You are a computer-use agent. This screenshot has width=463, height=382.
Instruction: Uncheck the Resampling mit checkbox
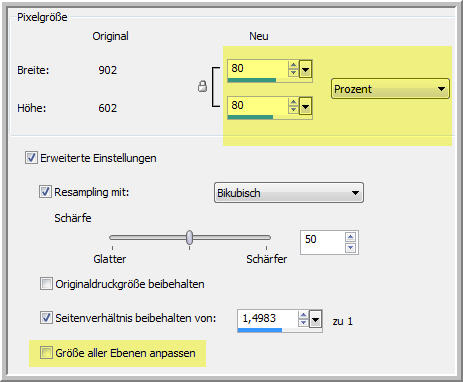coord(45,192)
